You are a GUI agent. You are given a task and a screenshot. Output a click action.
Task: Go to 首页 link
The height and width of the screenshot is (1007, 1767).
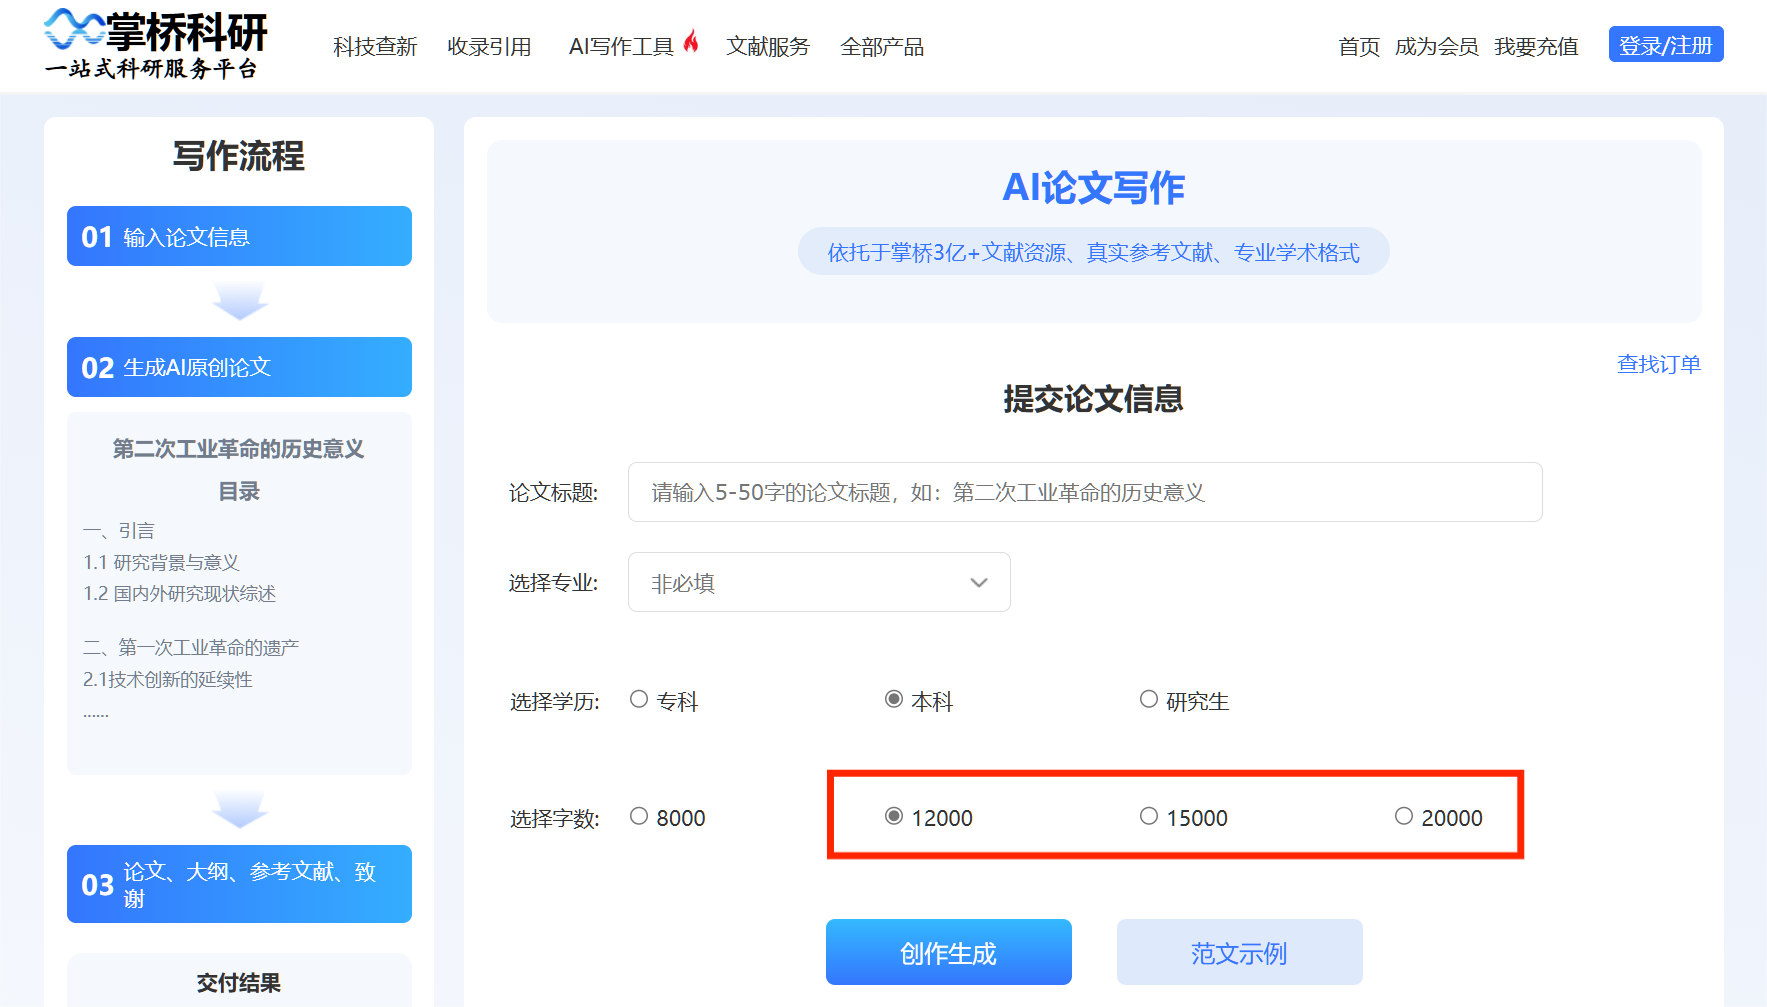[x=1359, y=47]
